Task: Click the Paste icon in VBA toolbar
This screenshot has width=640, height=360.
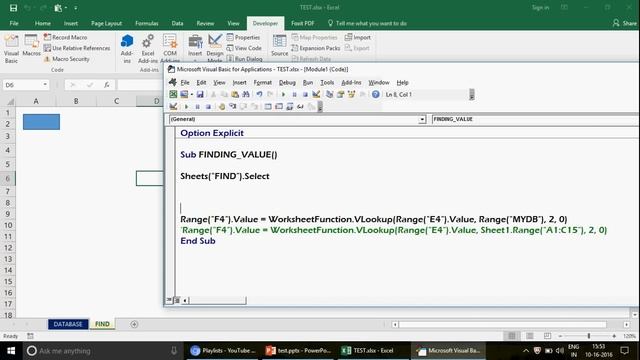Action: tap(235, 94)
